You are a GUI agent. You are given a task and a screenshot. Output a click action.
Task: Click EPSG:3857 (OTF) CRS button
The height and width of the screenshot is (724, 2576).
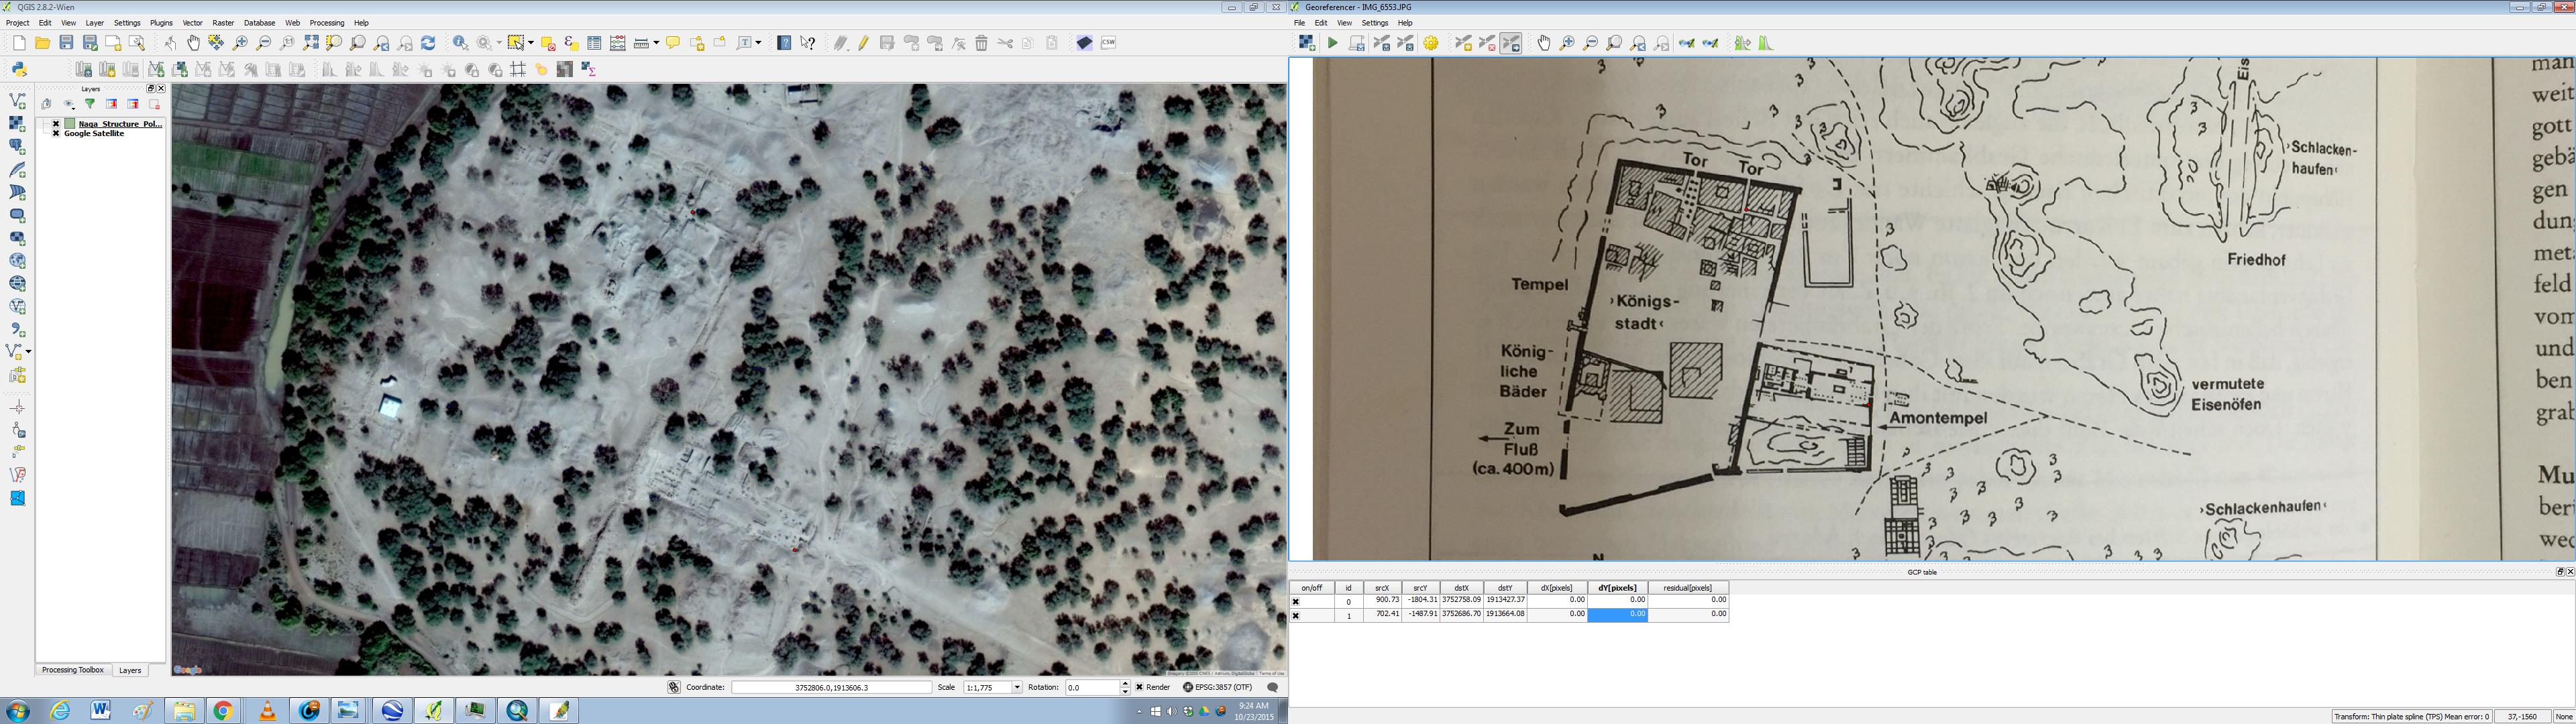[1217, 687]
